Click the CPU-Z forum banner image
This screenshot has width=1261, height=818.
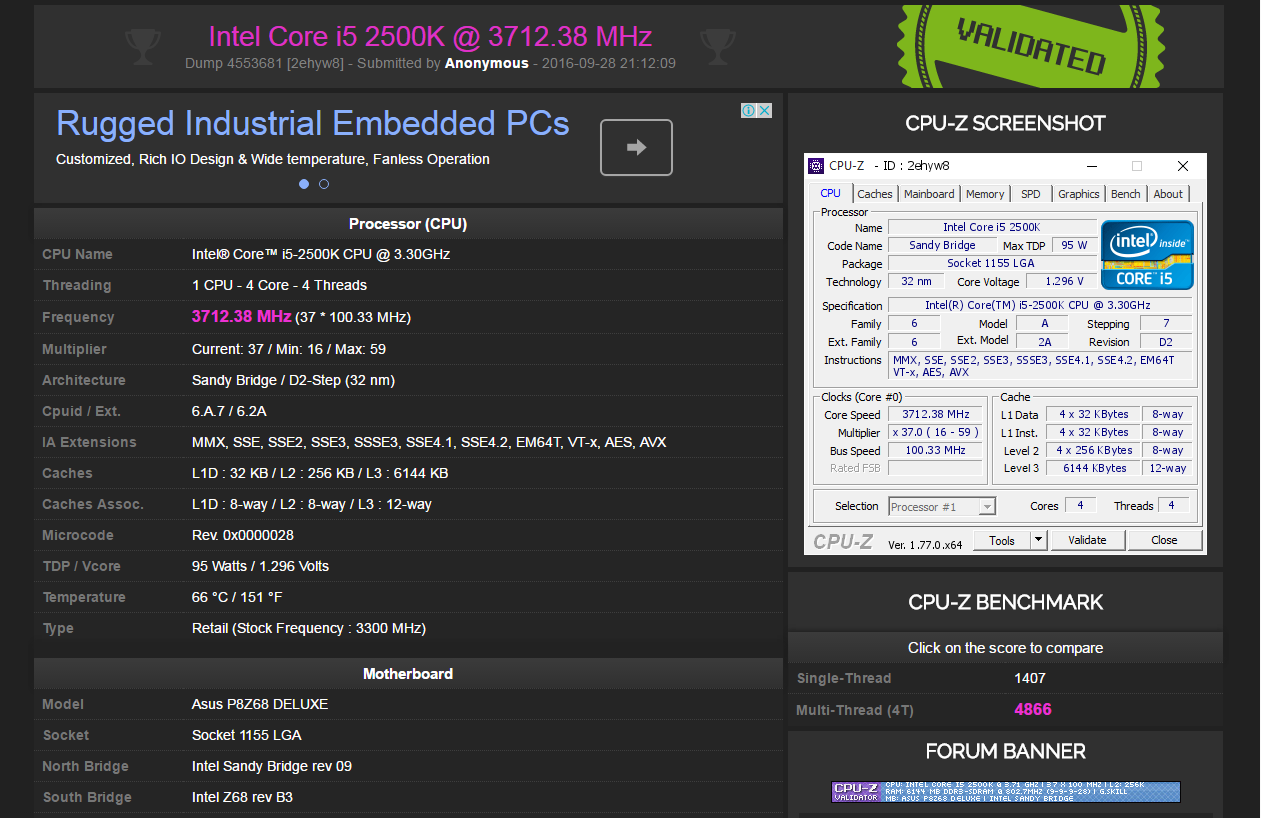pos(1006,792)
